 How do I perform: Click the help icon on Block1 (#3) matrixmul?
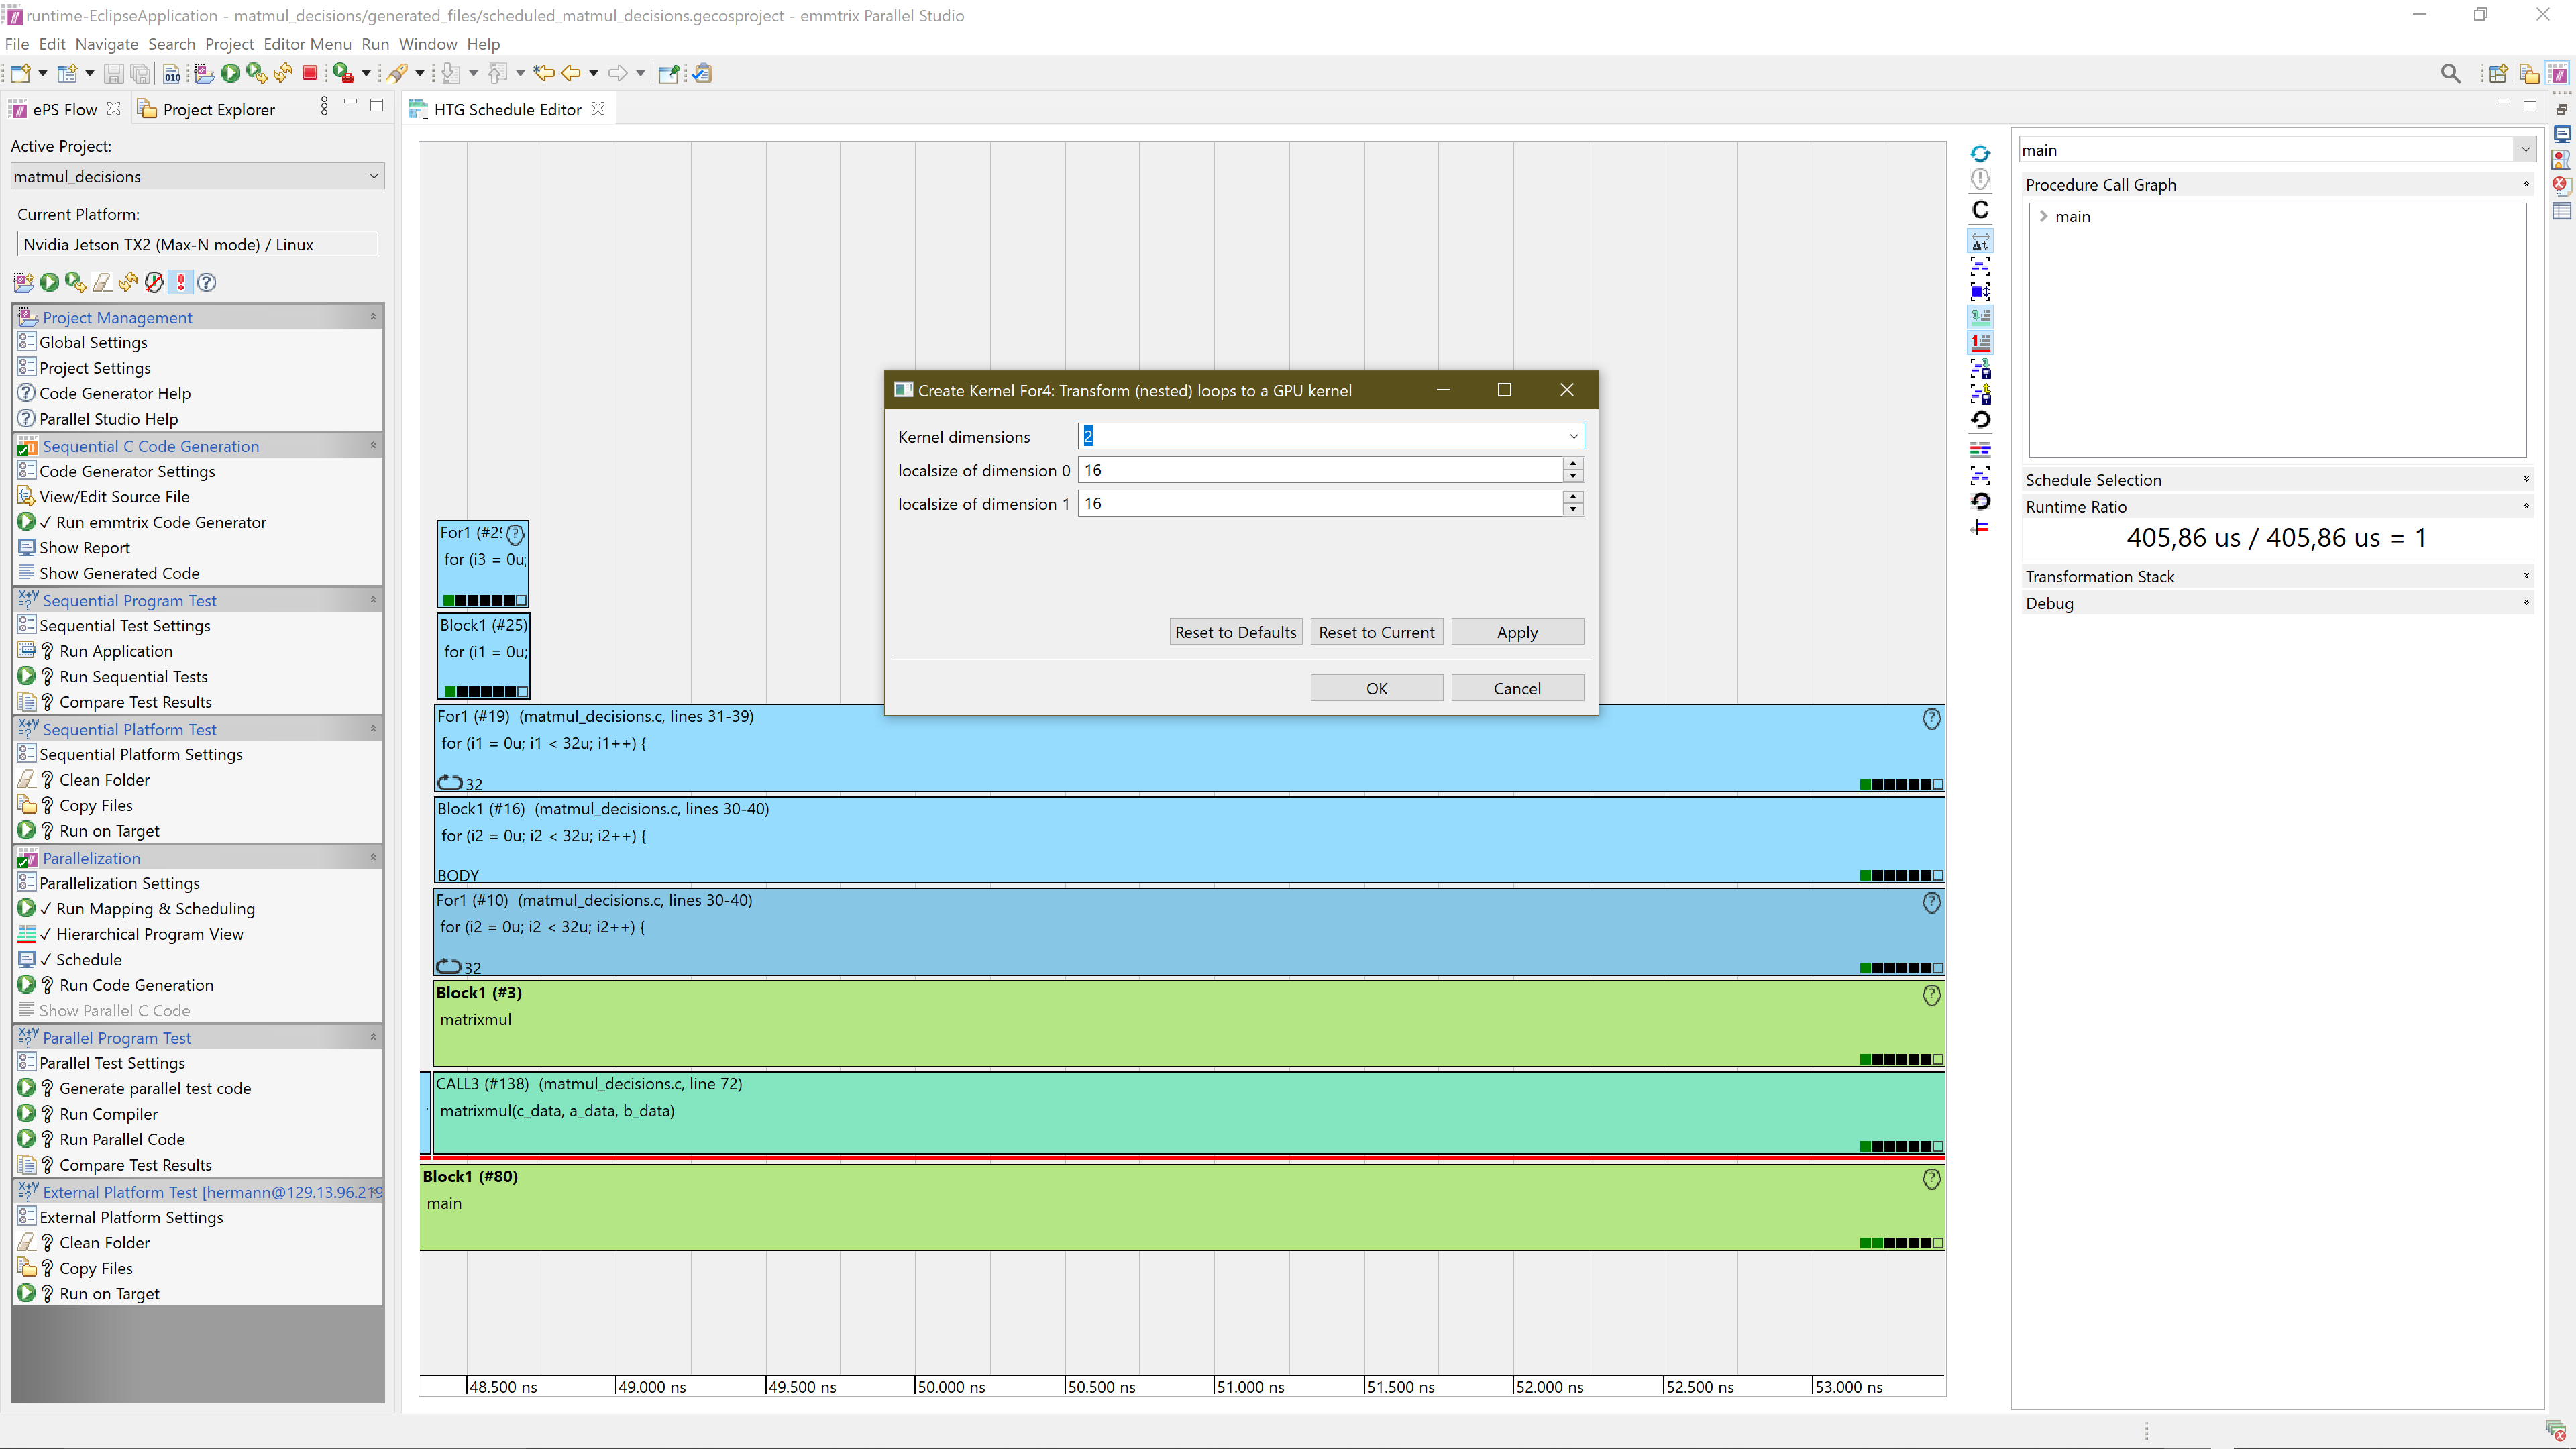1931,995
